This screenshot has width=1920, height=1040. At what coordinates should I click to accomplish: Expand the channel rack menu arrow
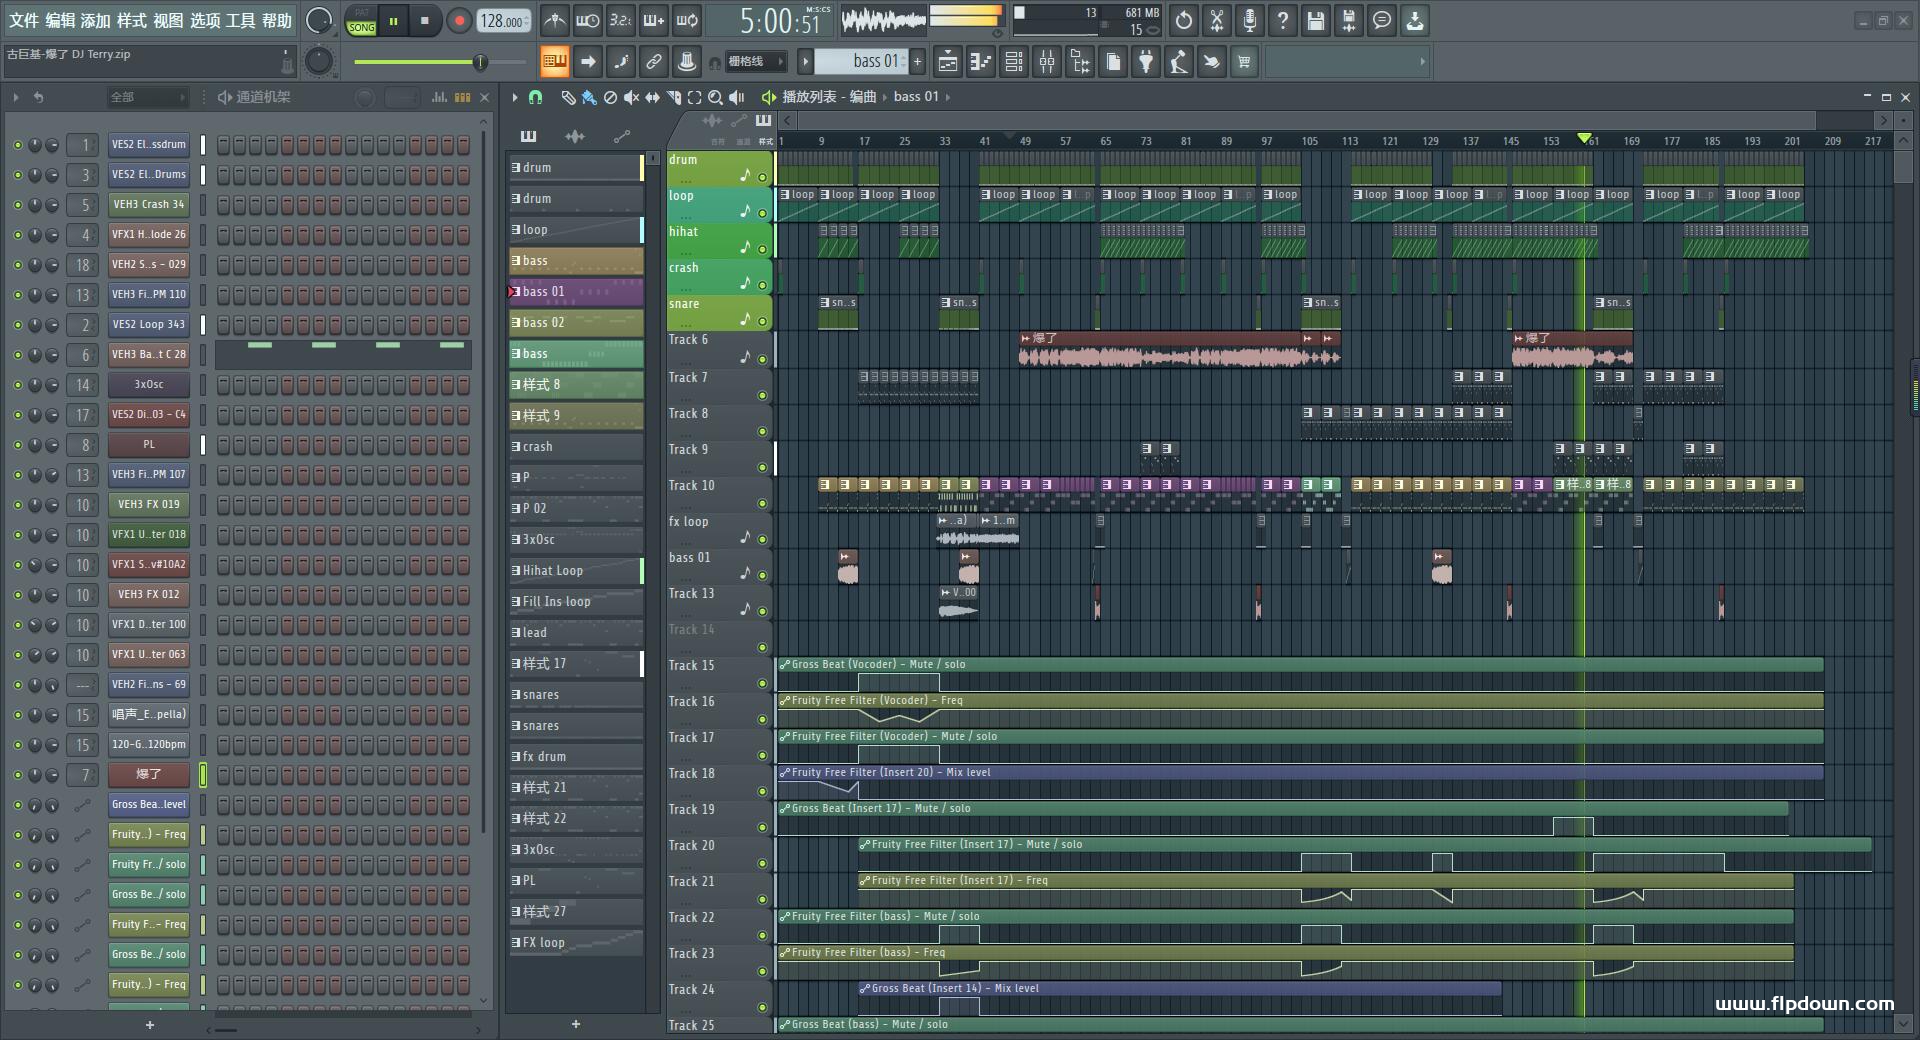pyautogui.click(x=16, y=97)
